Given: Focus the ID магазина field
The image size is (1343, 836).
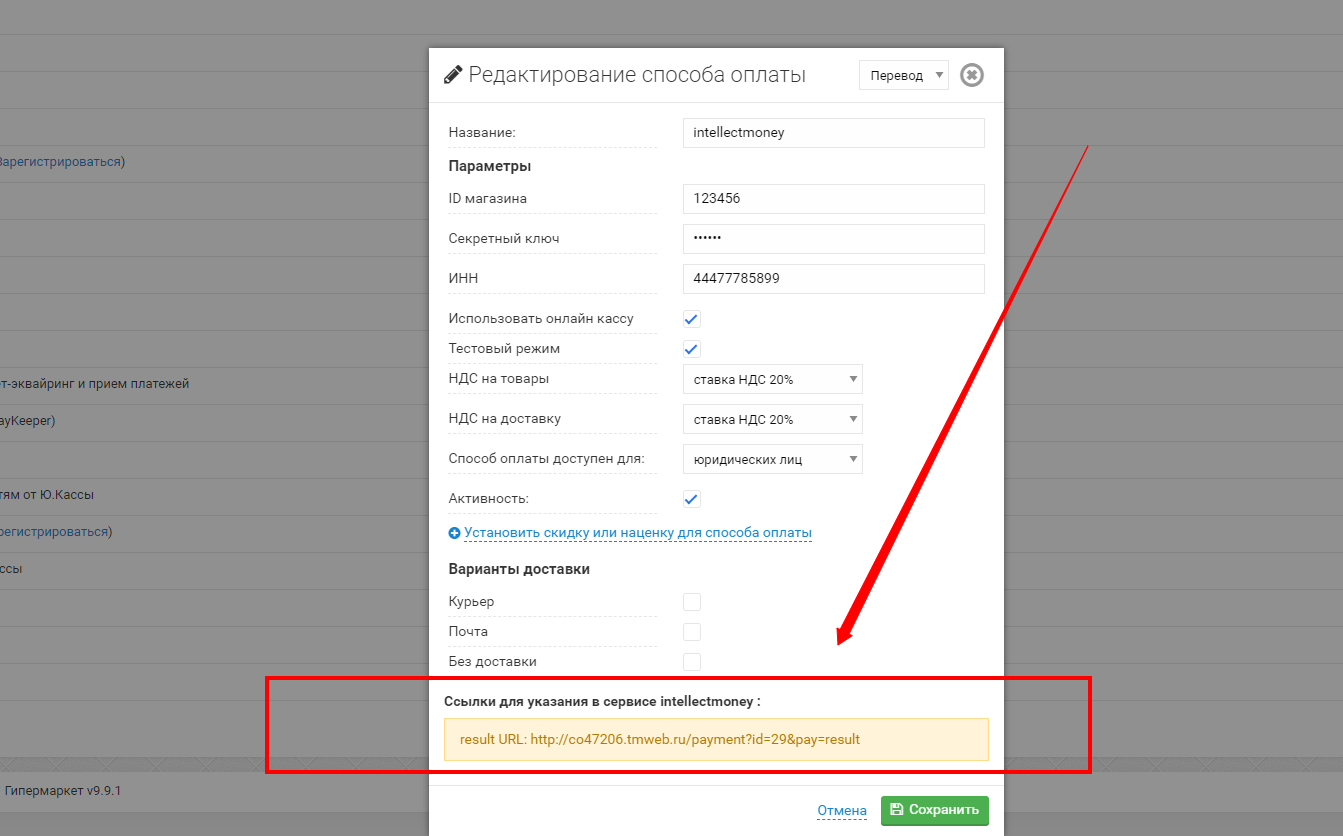Looking at the screenshot, I should [x=833, y=199].
